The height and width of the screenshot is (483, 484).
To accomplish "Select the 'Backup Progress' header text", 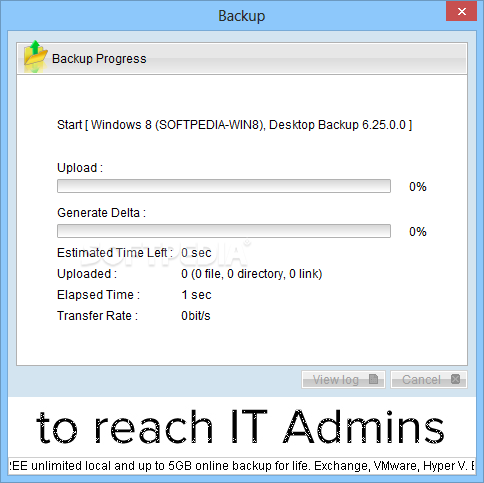I will click(x=99, y=59).
